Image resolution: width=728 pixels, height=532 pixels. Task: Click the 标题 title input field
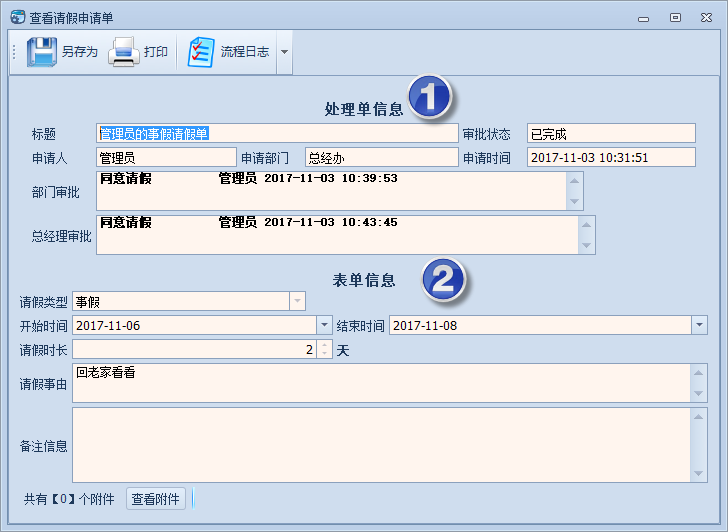click(x=277, y=134)
